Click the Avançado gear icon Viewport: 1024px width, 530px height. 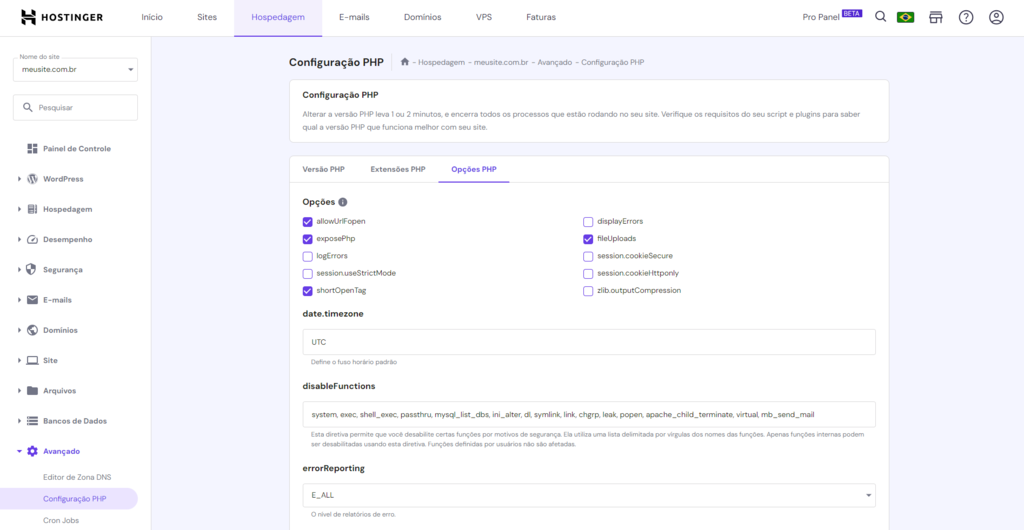[32, 451]
